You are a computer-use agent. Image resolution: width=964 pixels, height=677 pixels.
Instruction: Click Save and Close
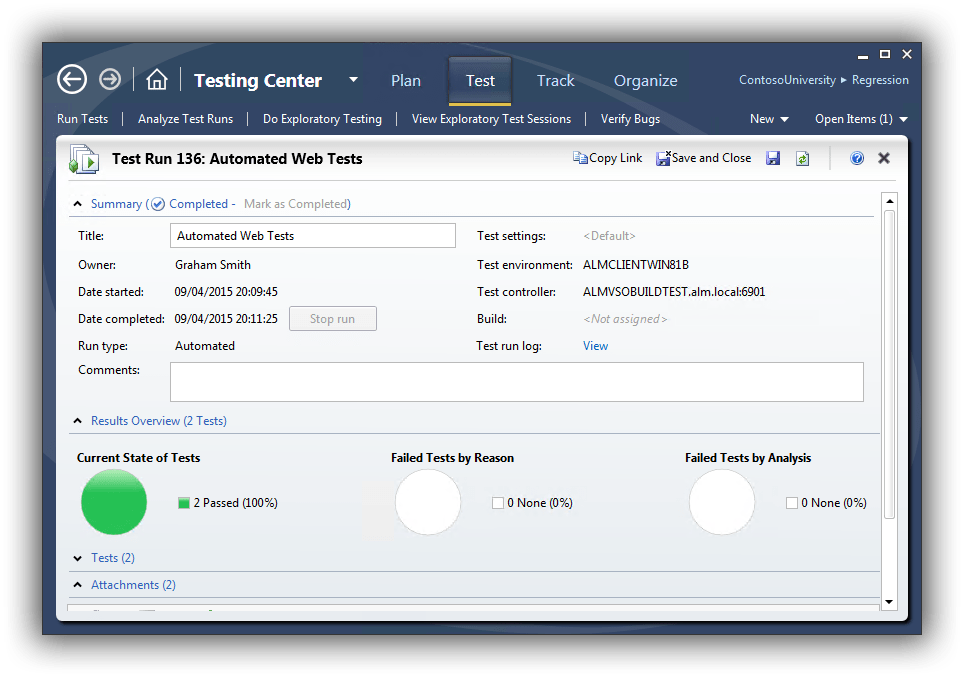(x=704, y=158)
